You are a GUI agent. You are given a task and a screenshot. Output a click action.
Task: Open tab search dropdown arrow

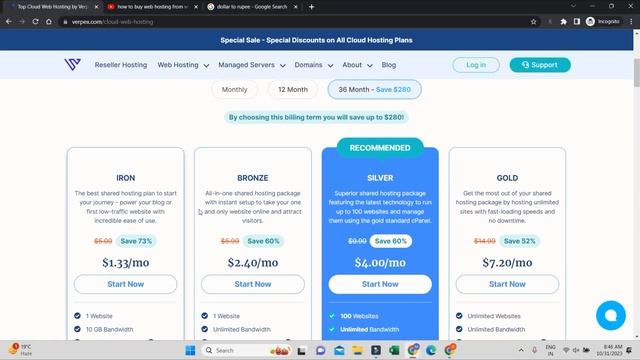coord(573,6)
